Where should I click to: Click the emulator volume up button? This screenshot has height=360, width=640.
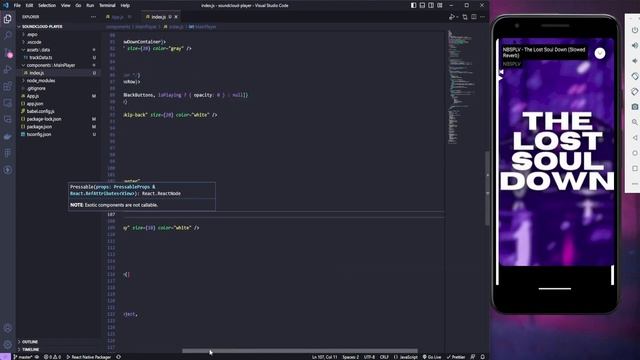click(x=634, y=45)
